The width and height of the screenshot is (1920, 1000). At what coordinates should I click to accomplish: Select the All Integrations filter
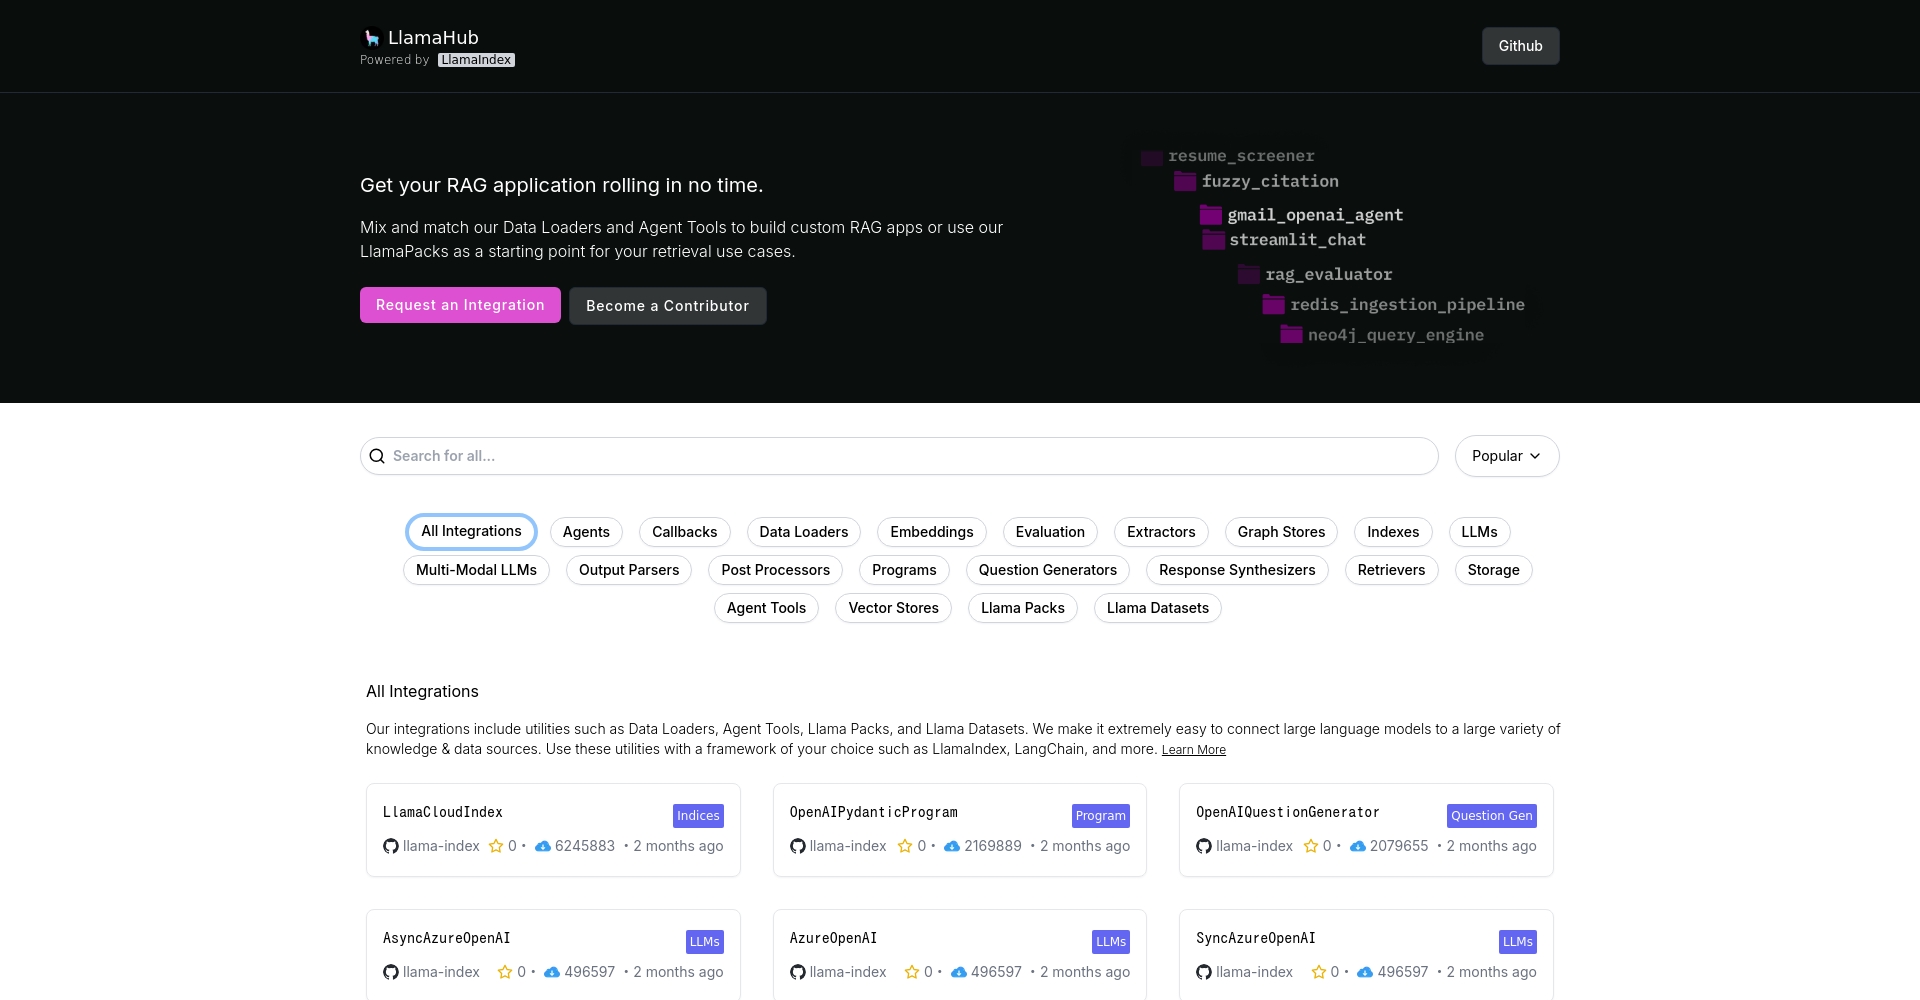coord(471,531)
